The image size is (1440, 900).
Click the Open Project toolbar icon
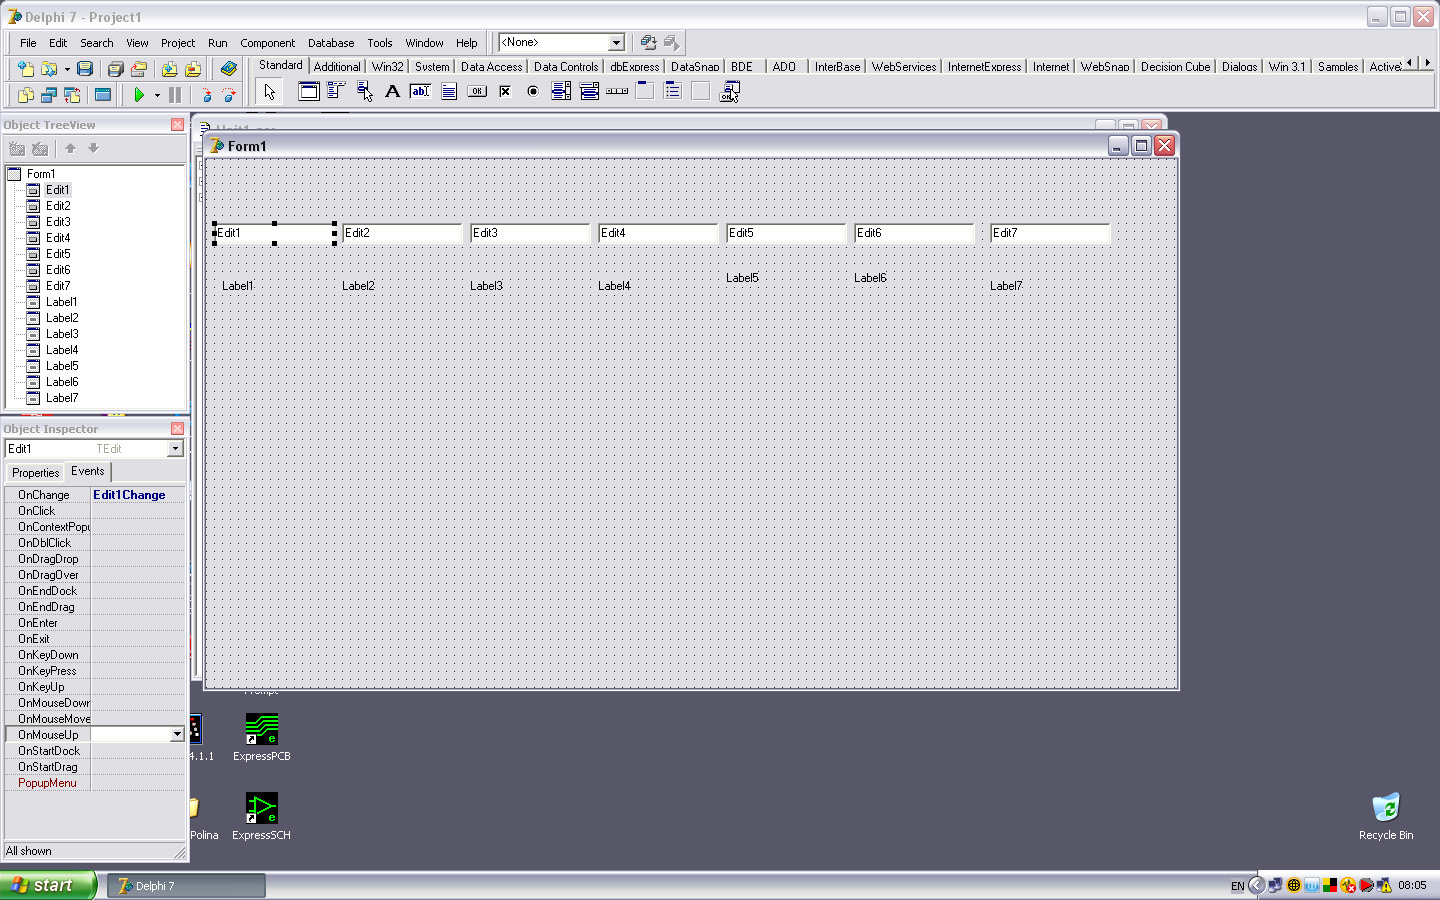(x=139, y=69)
